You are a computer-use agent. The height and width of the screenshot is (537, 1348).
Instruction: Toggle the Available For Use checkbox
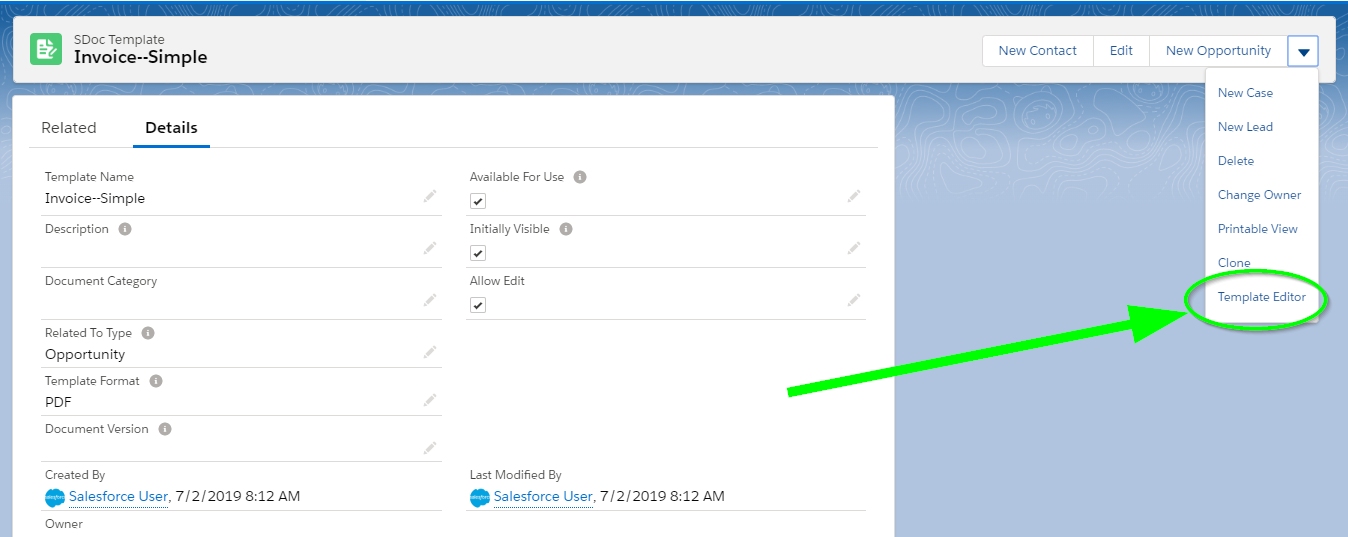tap(478, 201)
